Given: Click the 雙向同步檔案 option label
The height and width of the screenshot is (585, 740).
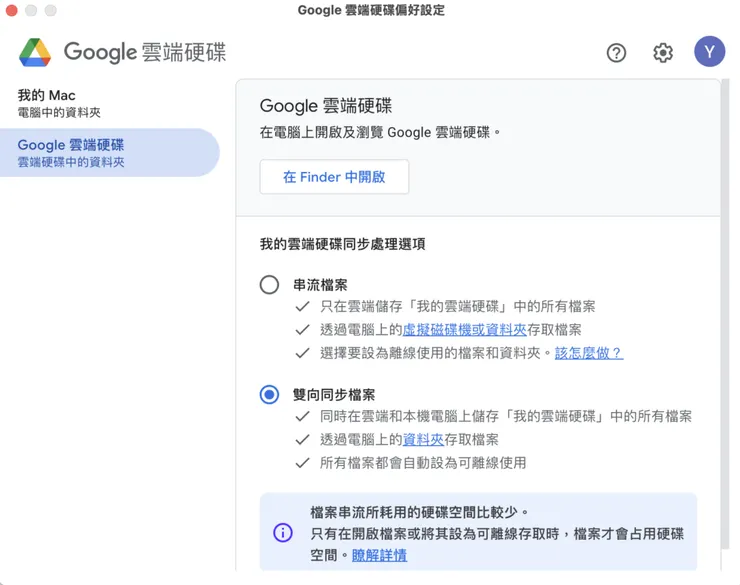Looking at the screenshot, I should tap(334, 395).
